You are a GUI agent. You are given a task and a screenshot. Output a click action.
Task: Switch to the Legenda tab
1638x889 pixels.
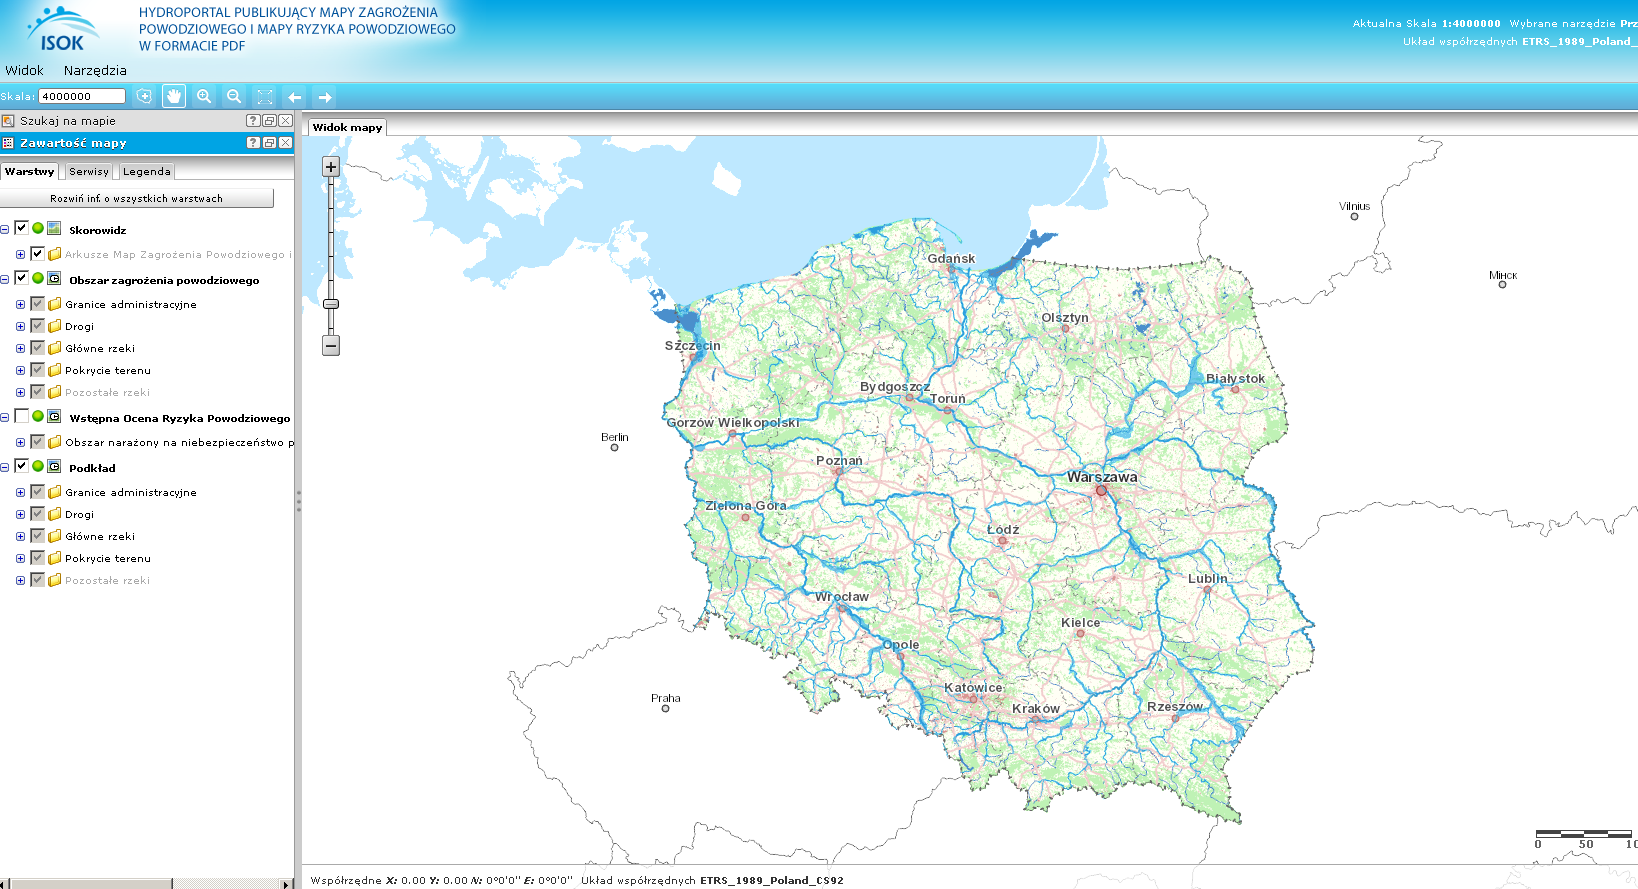[147, 171]
